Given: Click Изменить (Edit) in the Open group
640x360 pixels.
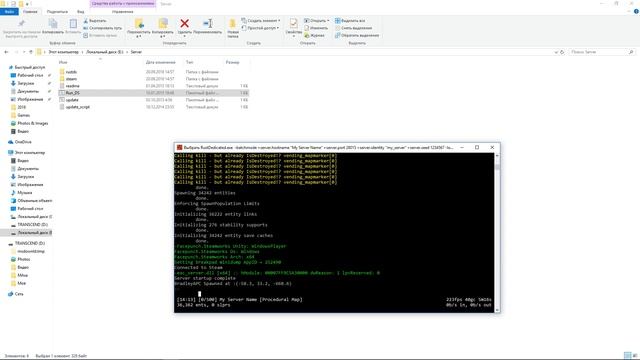Looking at the screenshot, I should tap(316, 28).
